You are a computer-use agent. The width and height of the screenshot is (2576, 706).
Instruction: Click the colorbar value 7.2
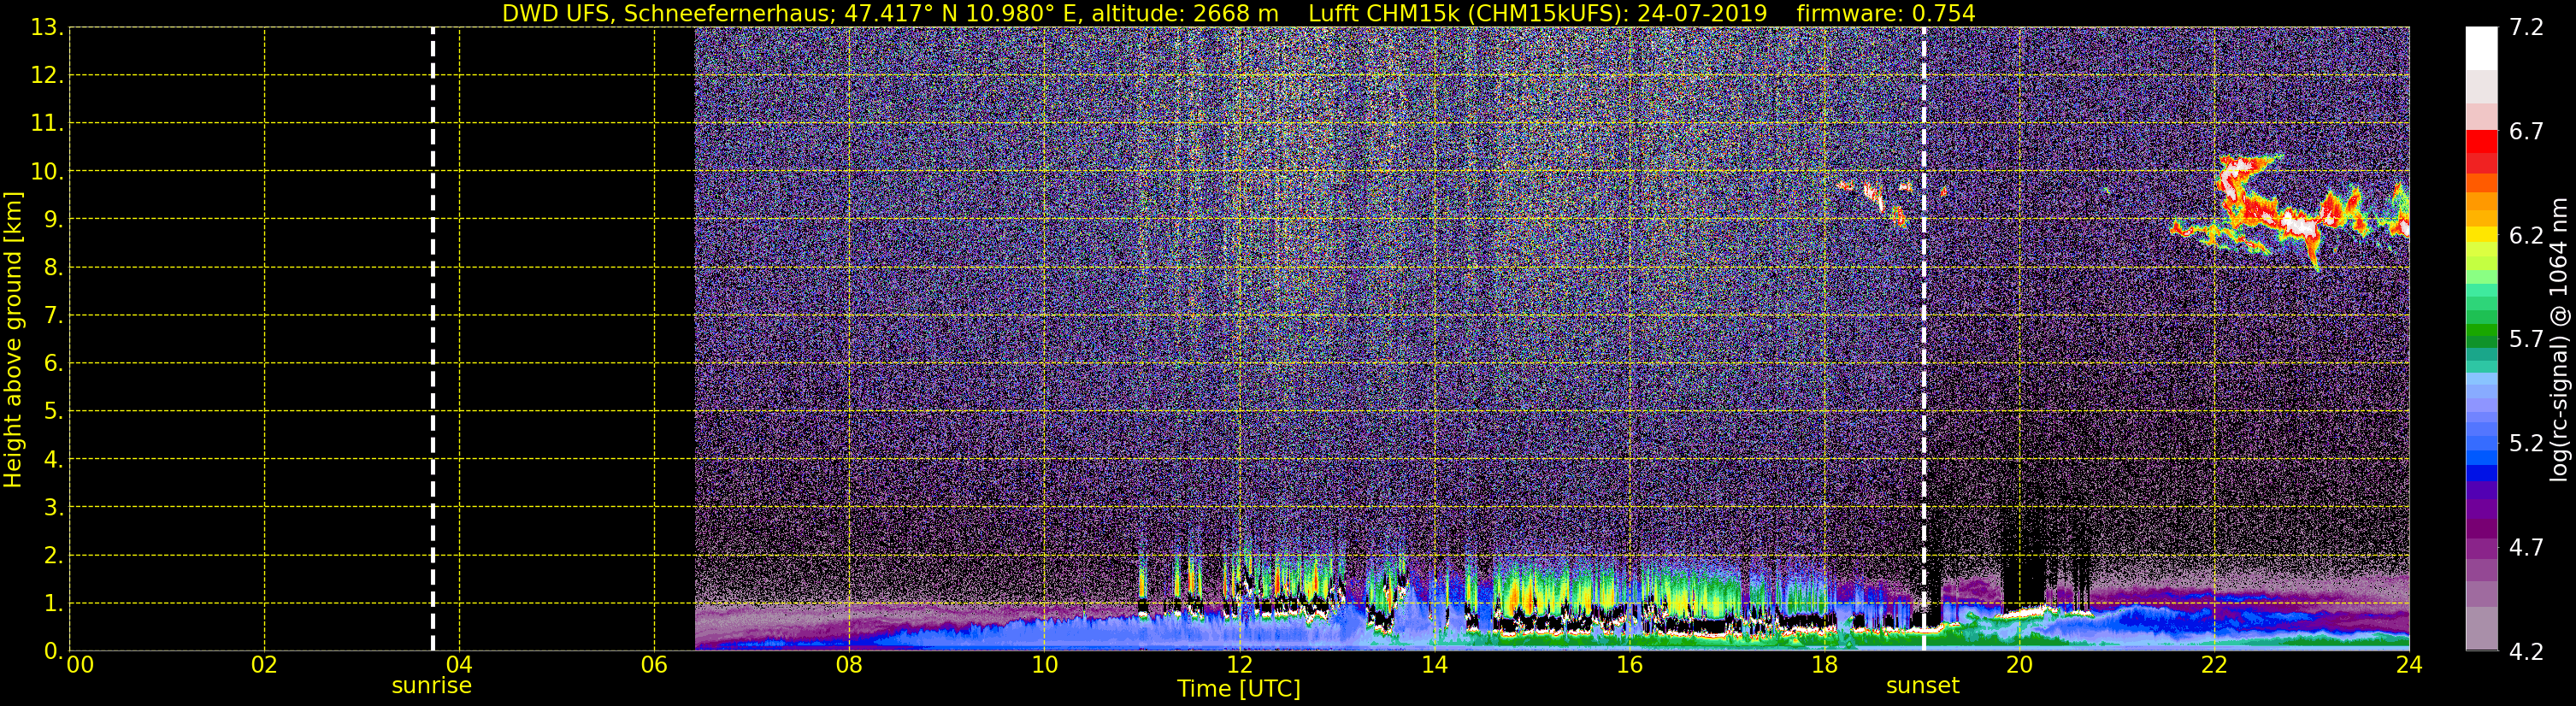[x=2526, y=28]
